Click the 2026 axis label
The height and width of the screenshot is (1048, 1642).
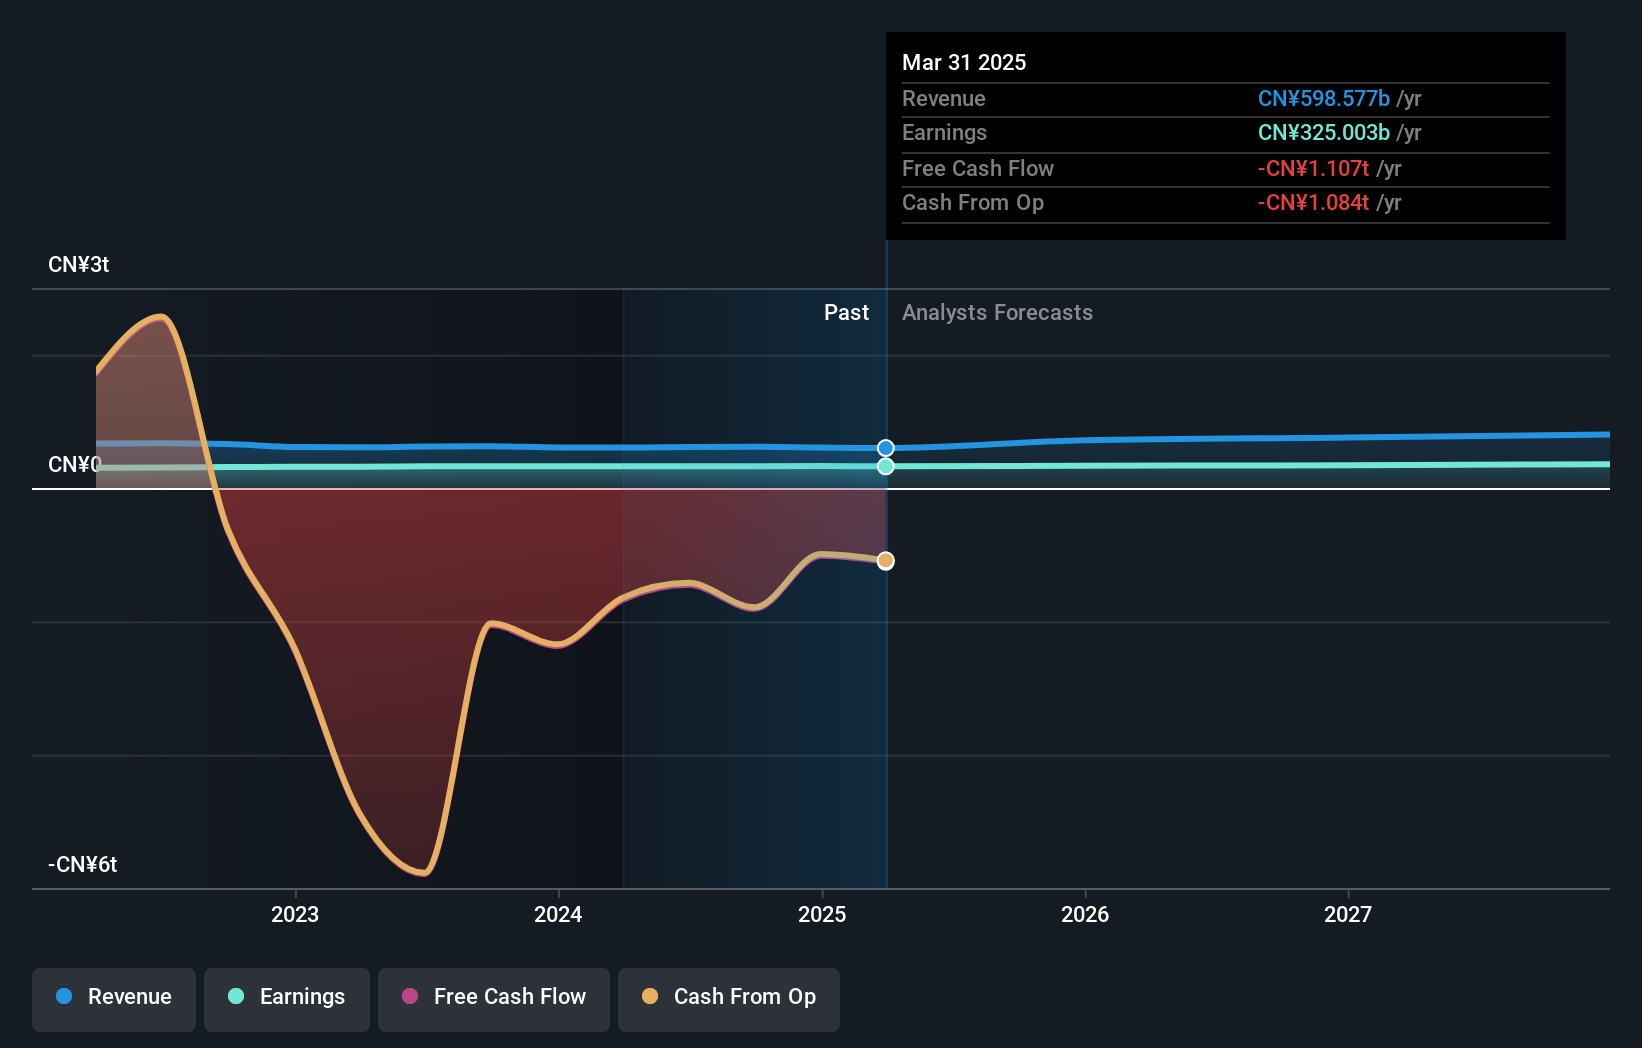point(1085,914)
